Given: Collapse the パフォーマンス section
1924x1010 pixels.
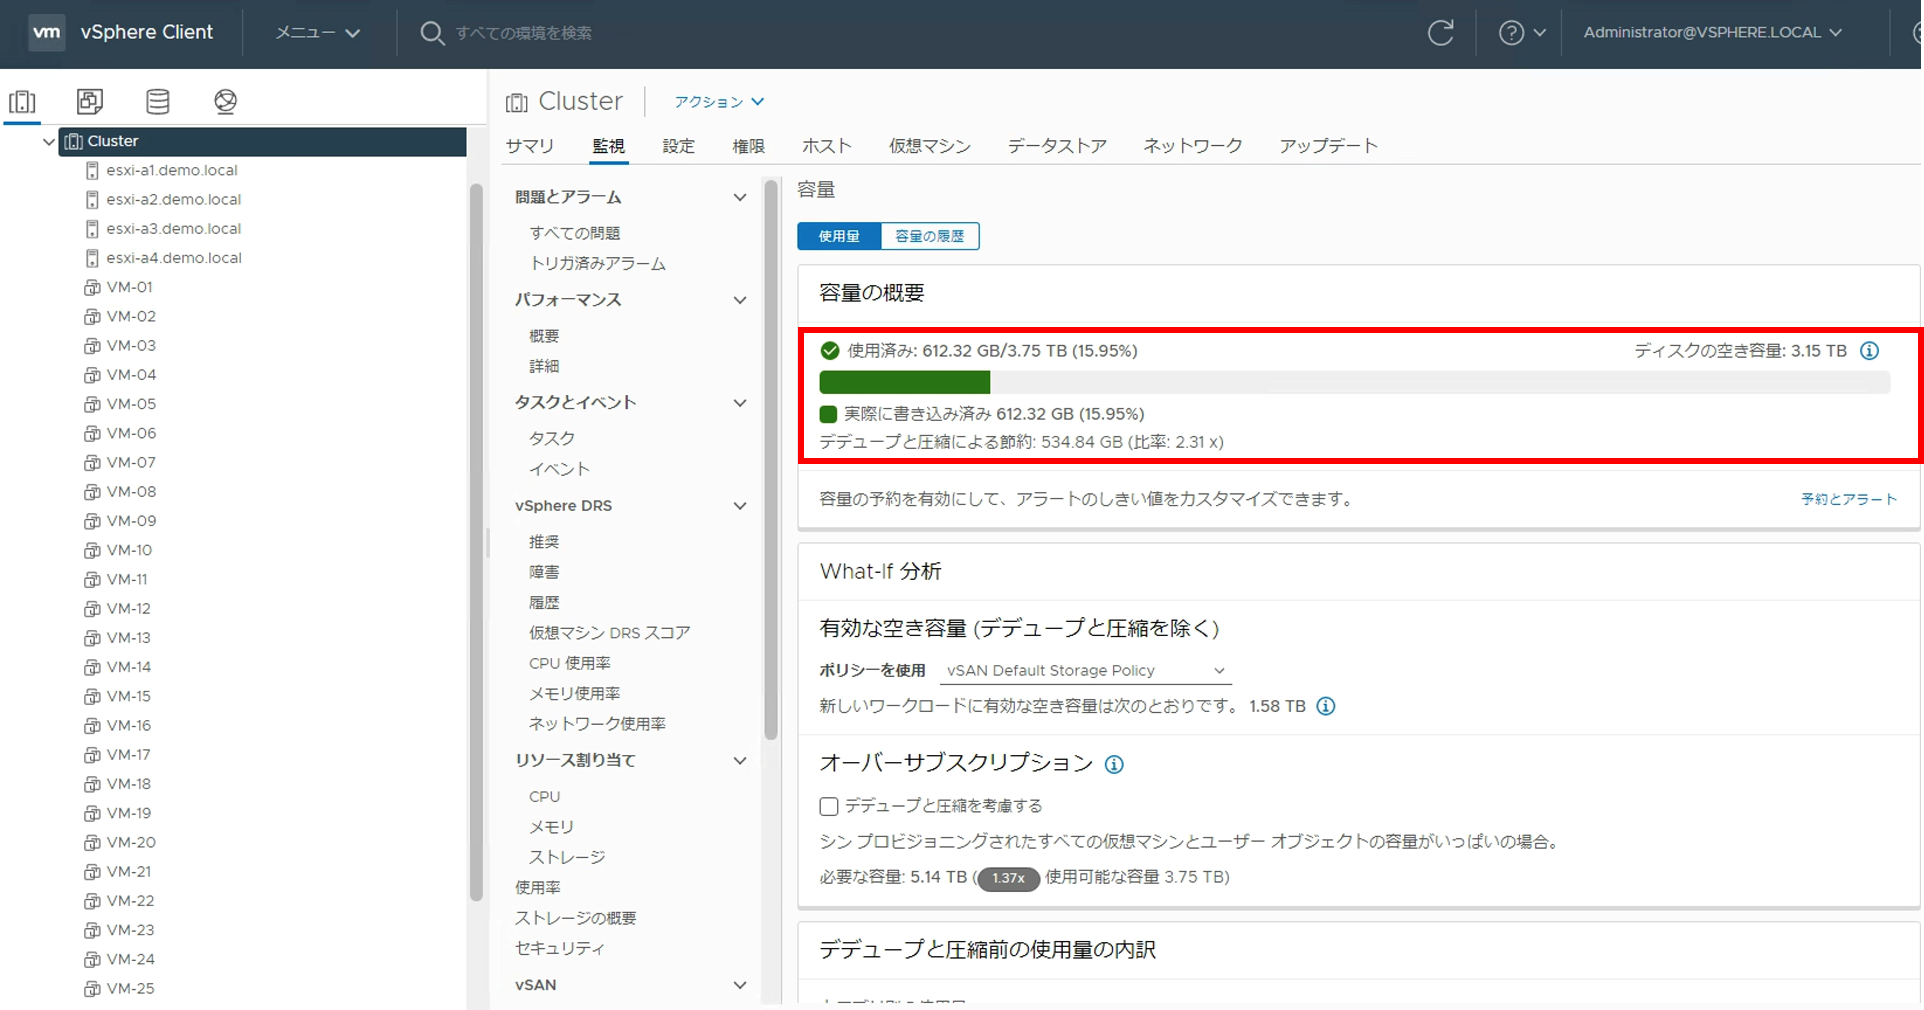Looking at the screenshot, I should 740,300.
